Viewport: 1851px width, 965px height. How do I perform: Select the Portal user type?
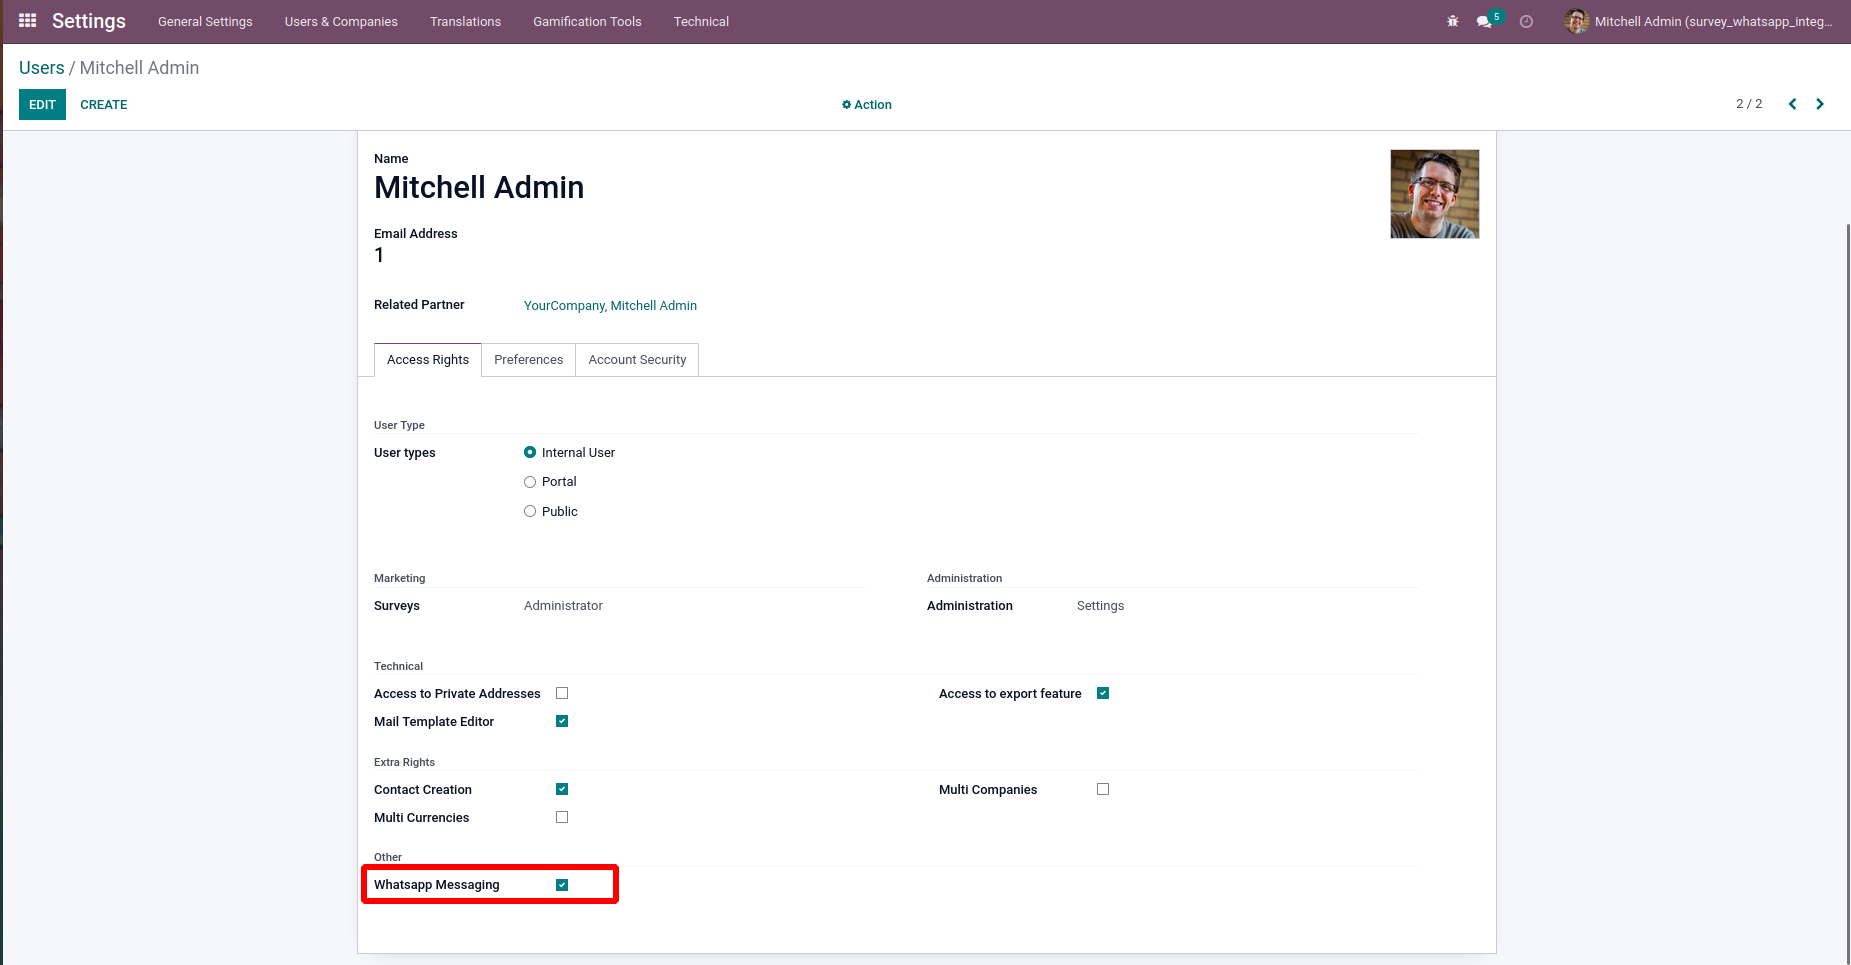click(x=530, y=482)
